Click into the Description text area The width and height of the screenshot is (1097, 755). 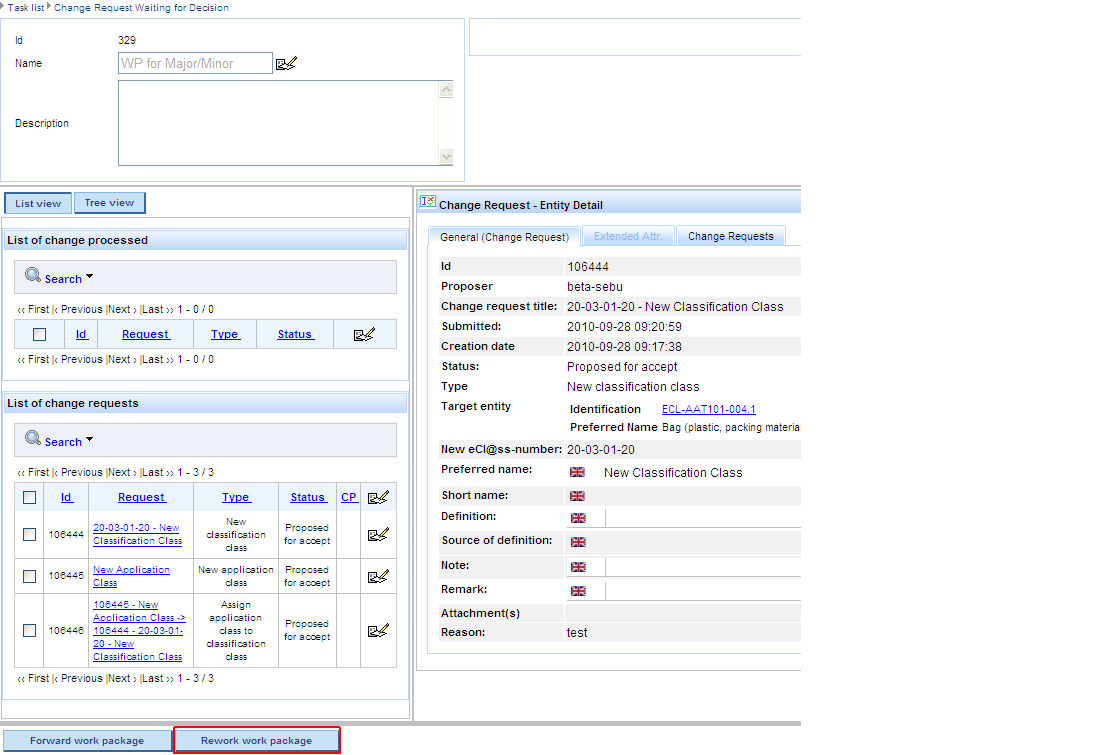click(277, 123)
